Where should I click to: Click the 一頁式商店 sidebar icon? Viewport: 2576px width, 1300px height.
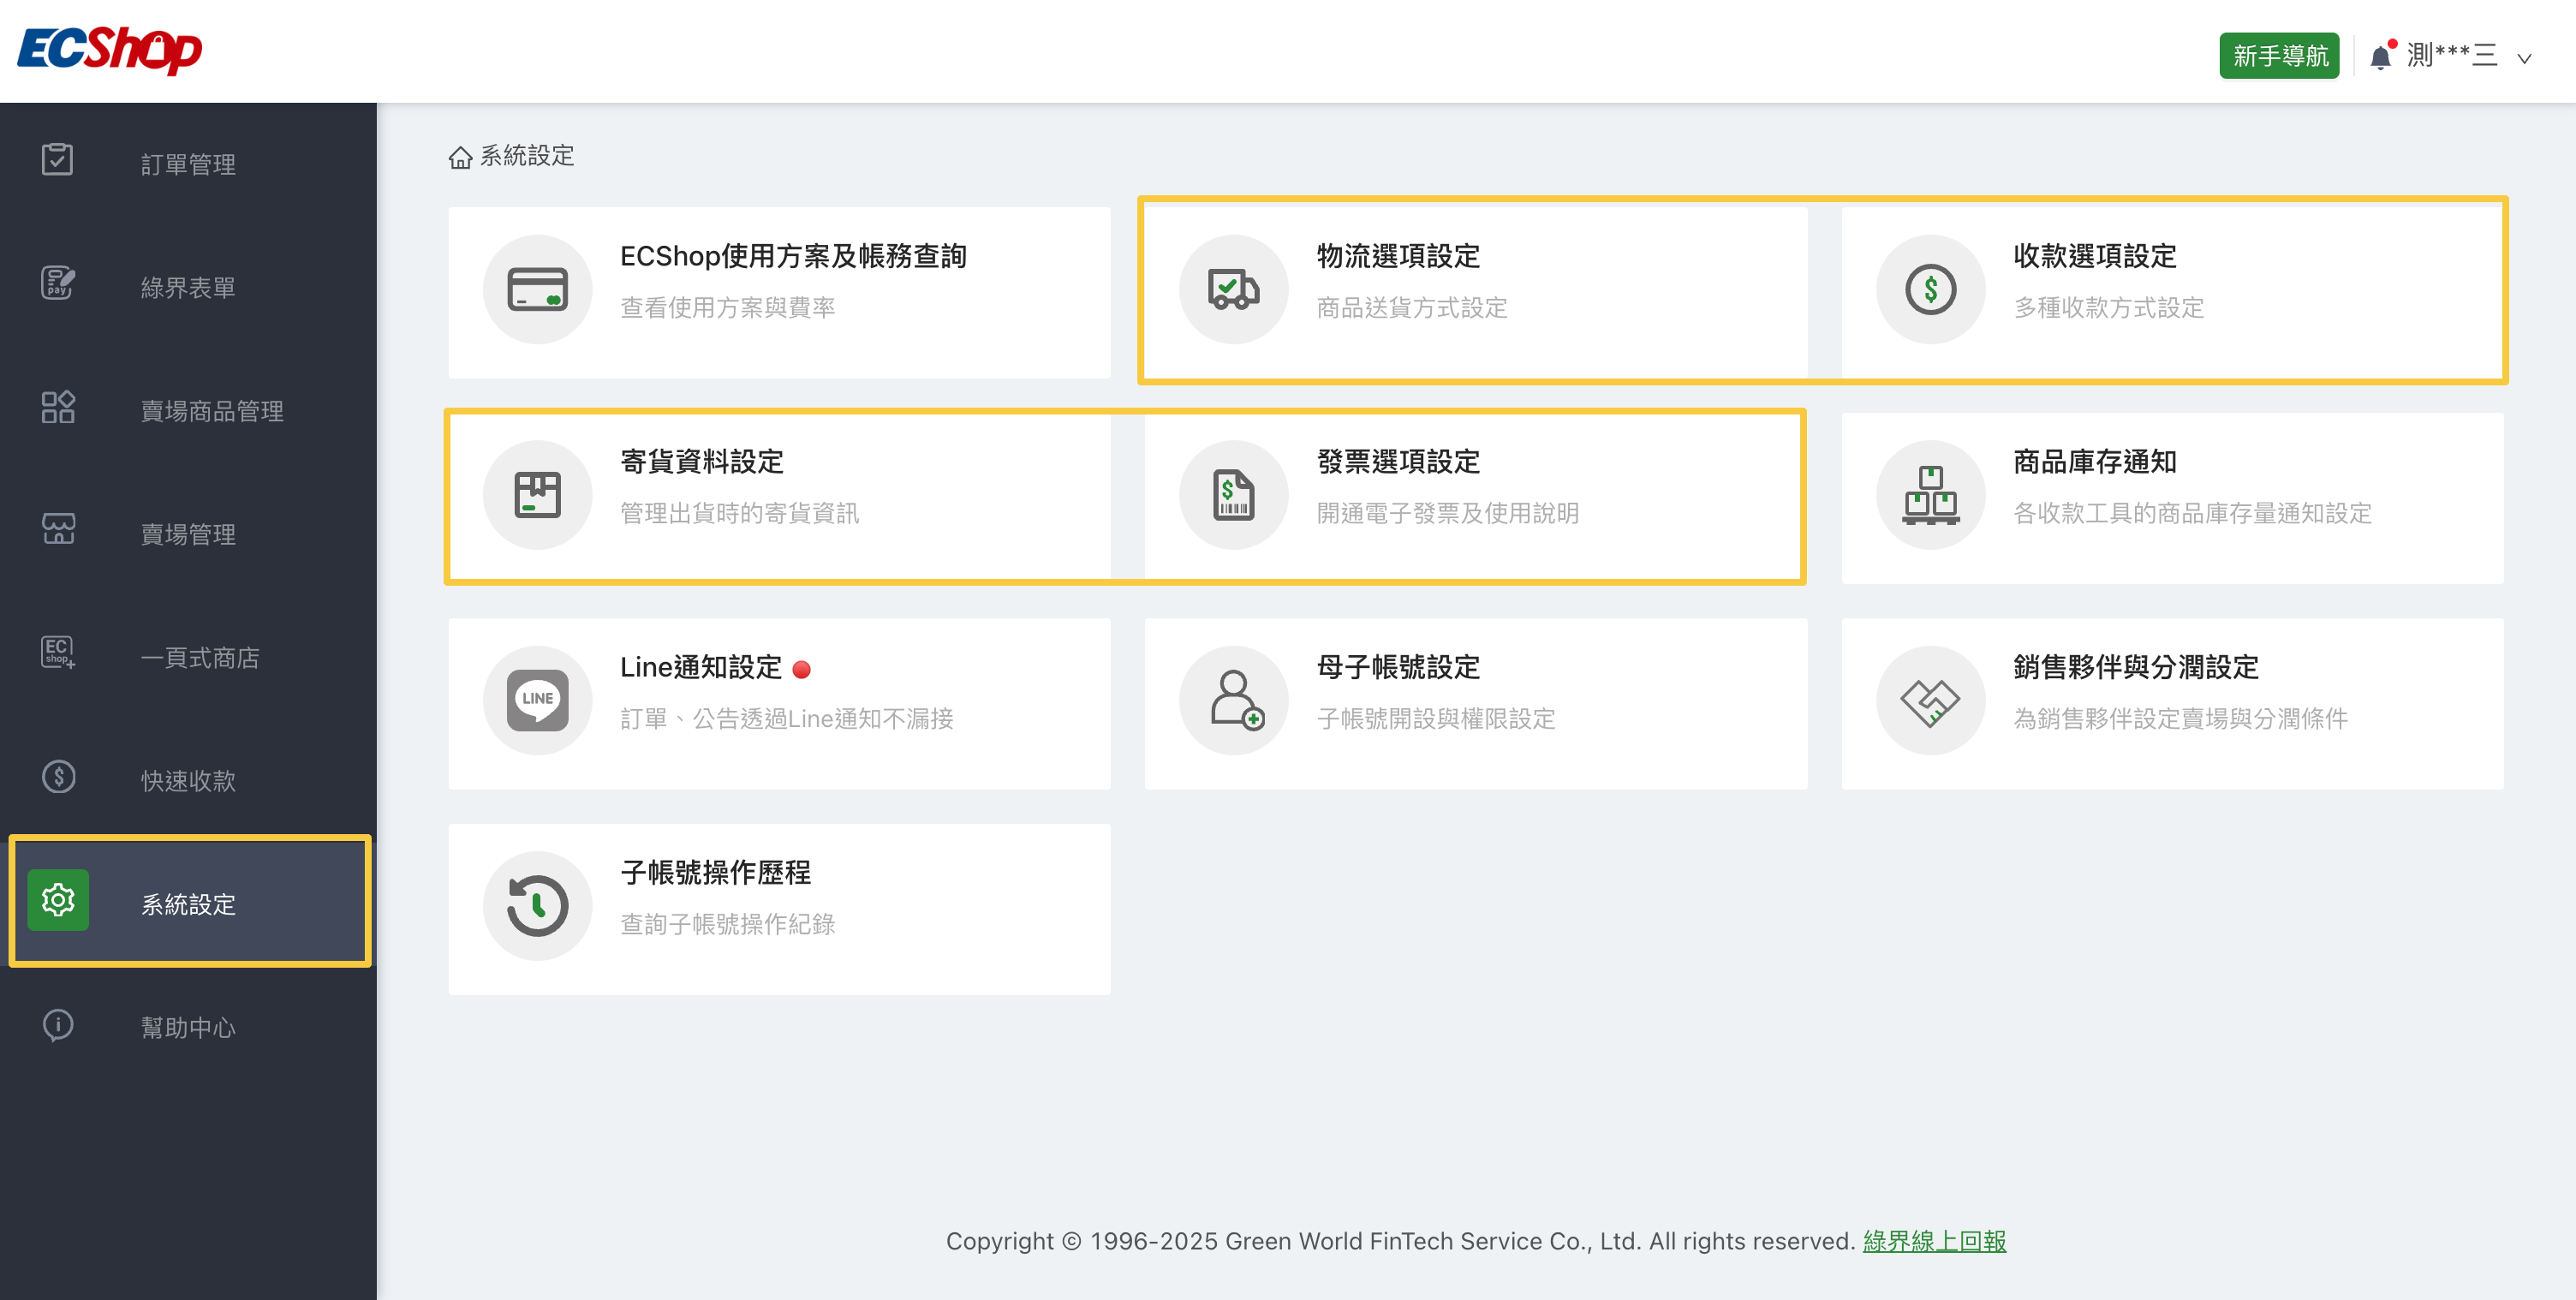coord(57,653)
